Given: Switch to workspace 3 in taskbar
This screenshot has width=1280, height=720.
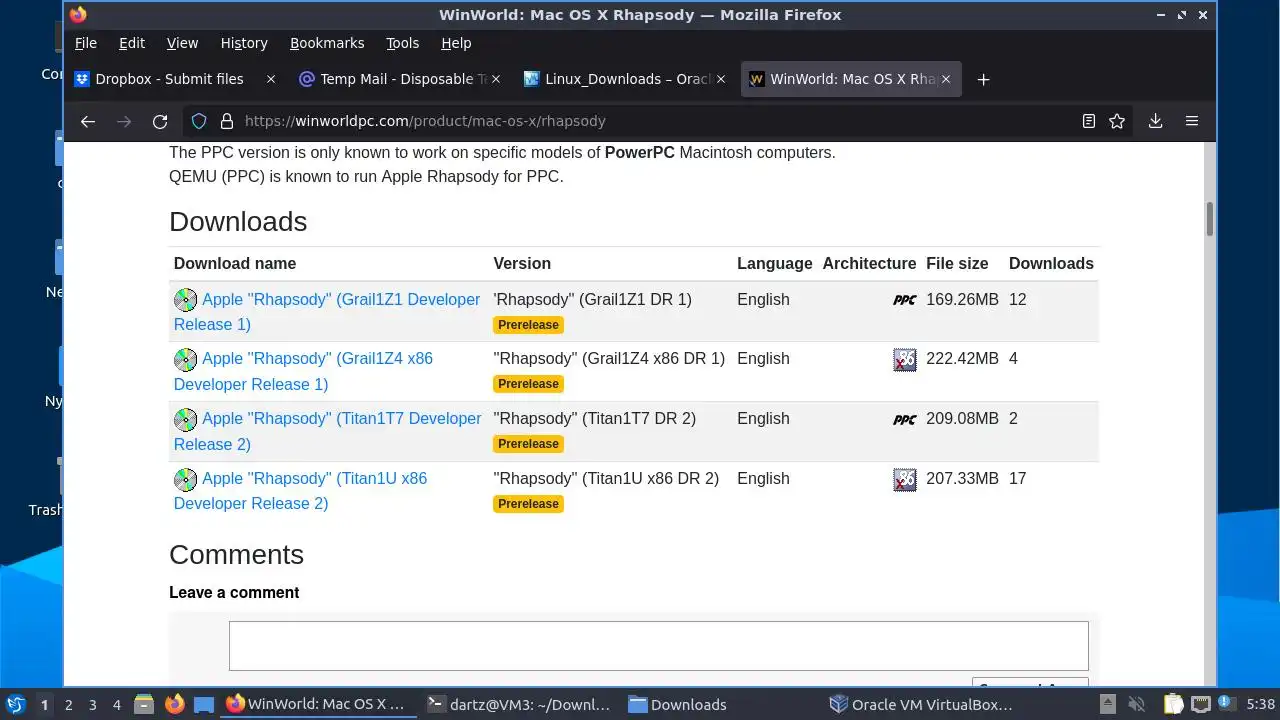Looking at the screenshot, I should [x=92, y=705].
